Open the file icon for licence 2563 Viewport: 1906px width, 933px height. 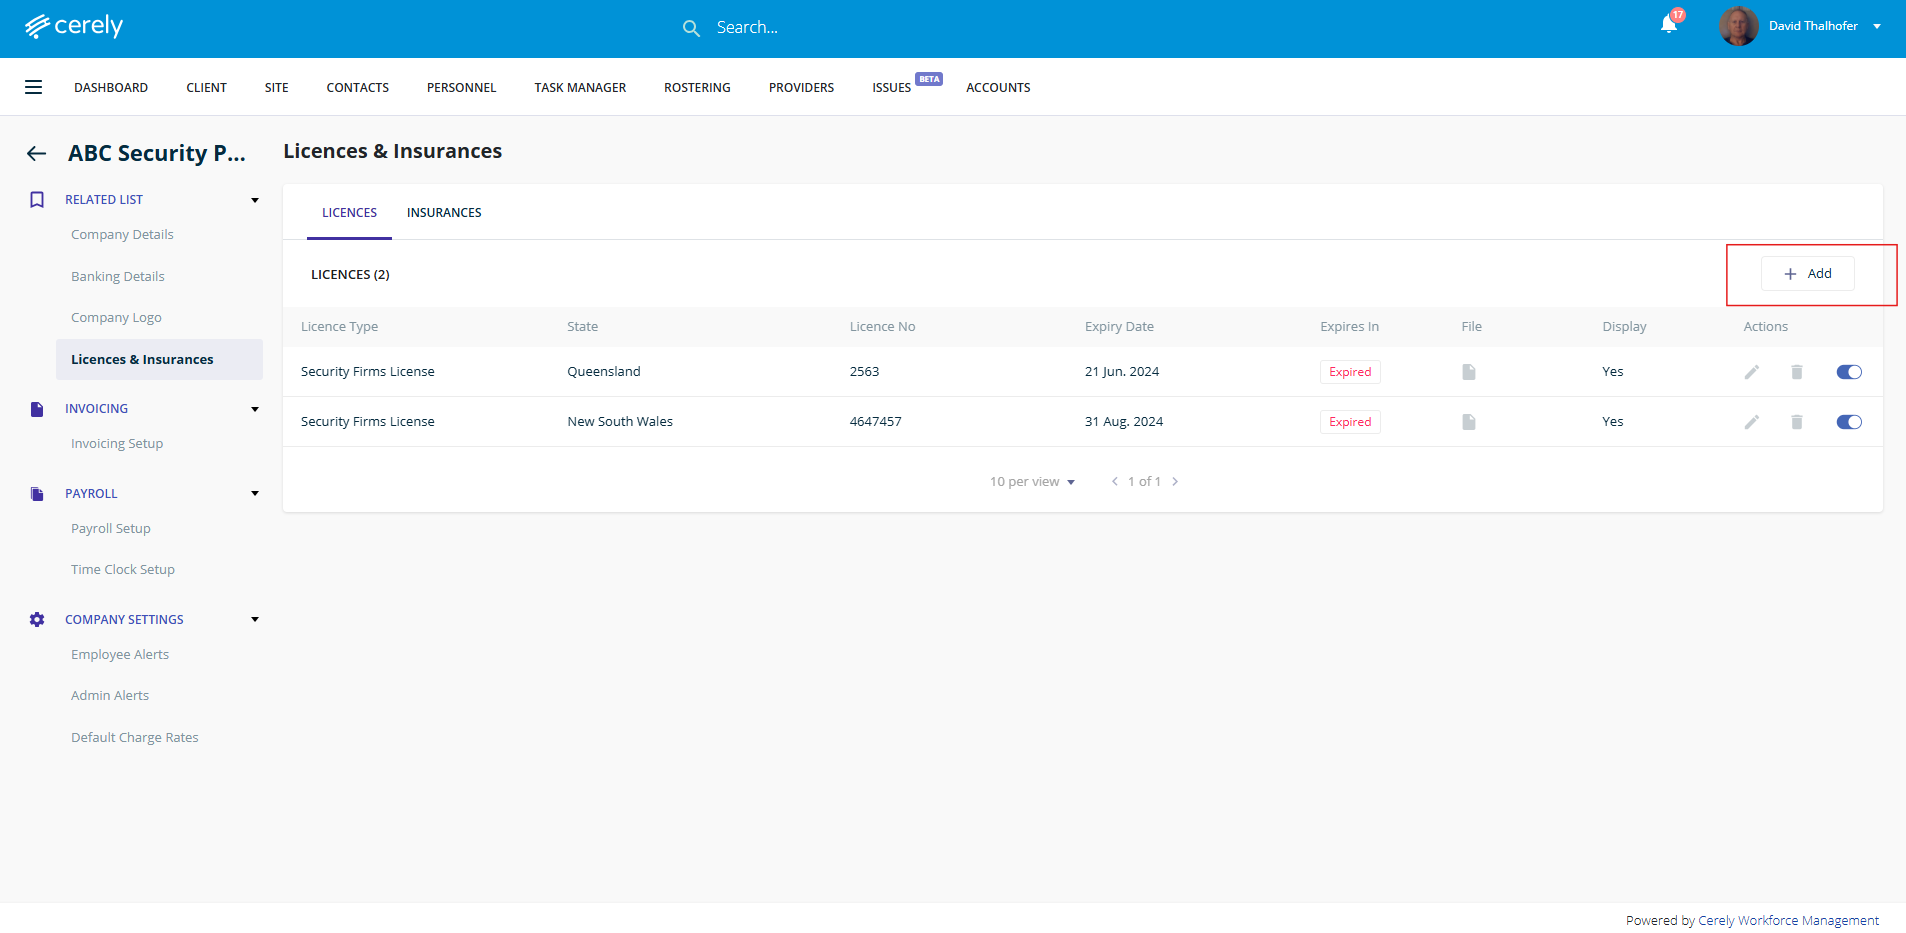[1468, 372]
